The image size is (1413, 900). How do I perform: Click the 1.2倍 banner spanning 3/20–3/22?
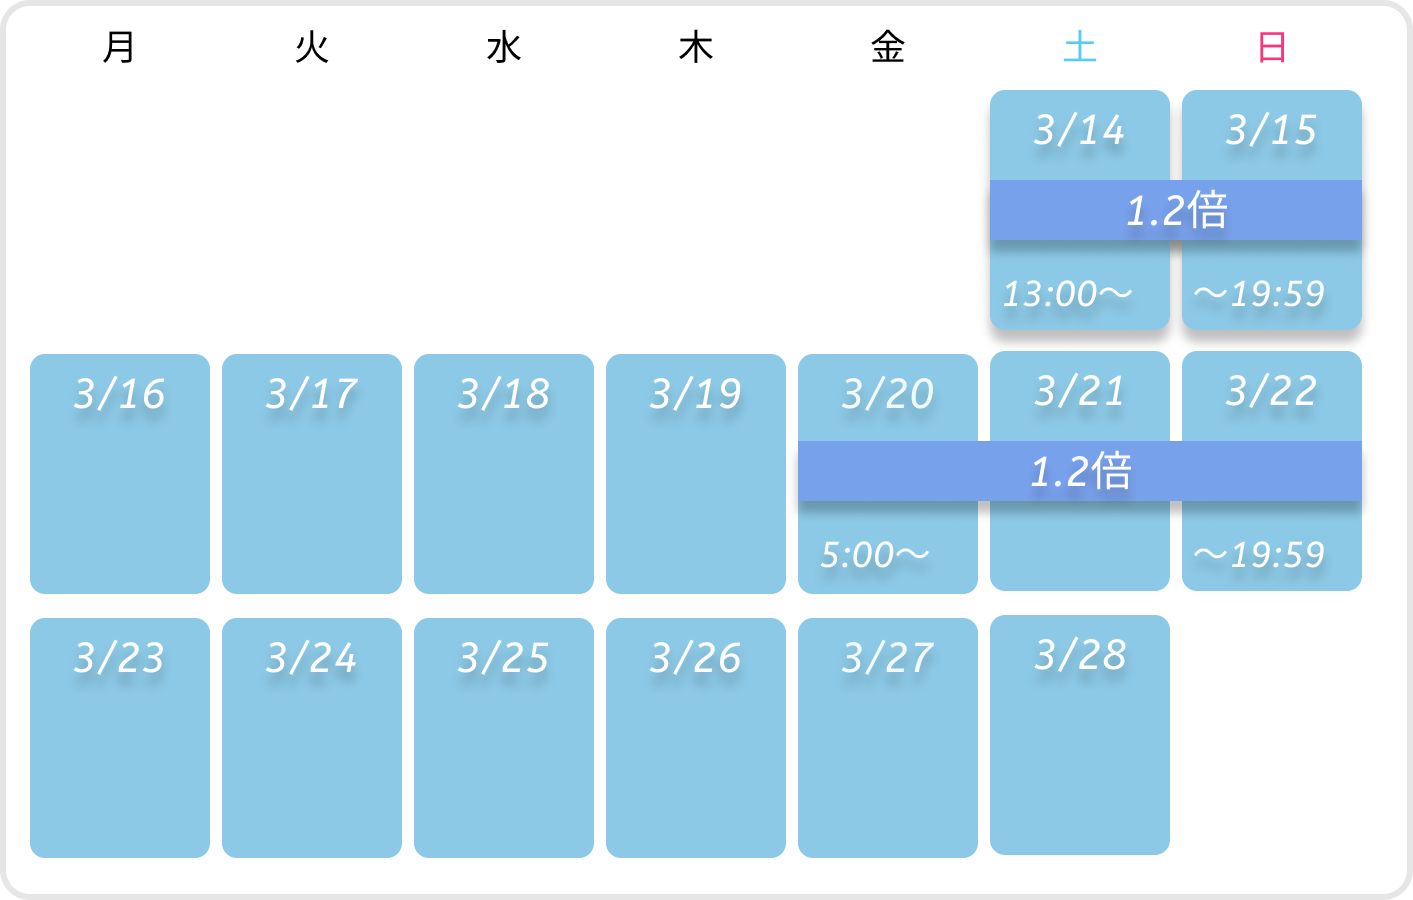tap(1080, 471)
